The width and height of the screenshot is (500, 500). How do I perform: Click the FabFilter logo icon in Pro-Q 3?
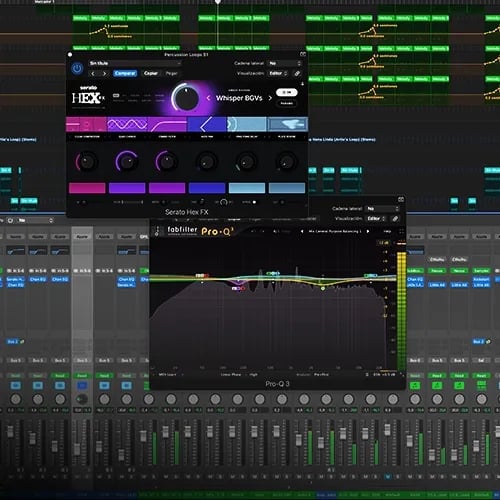click(x=157, y=231)
